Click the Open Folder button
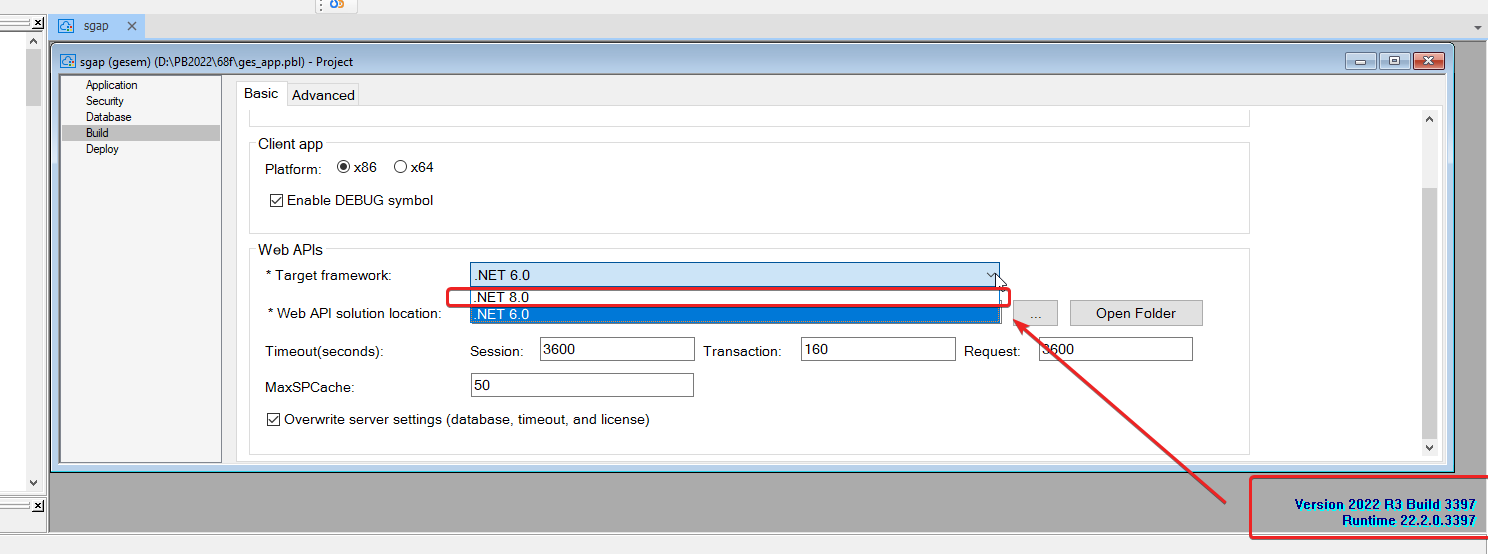 click(x=1135, y=313)
